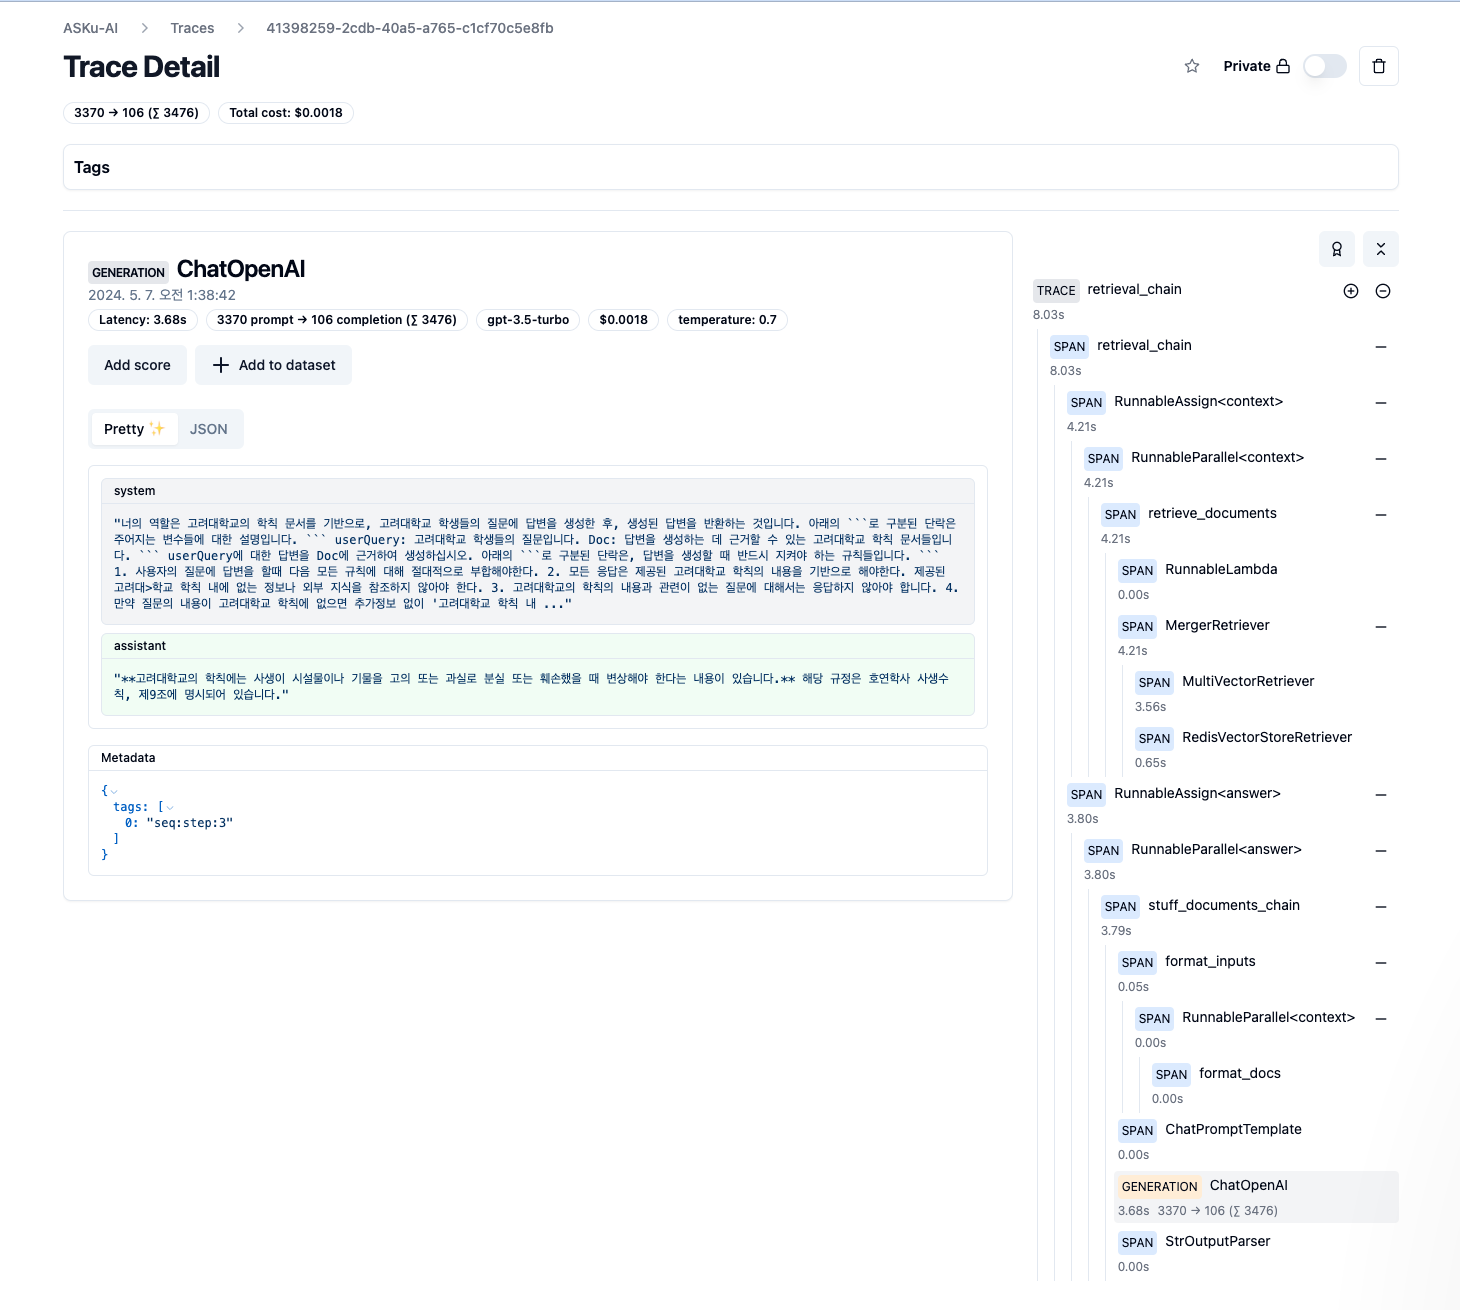Click the assistant message header

click(x=538, y=646)
